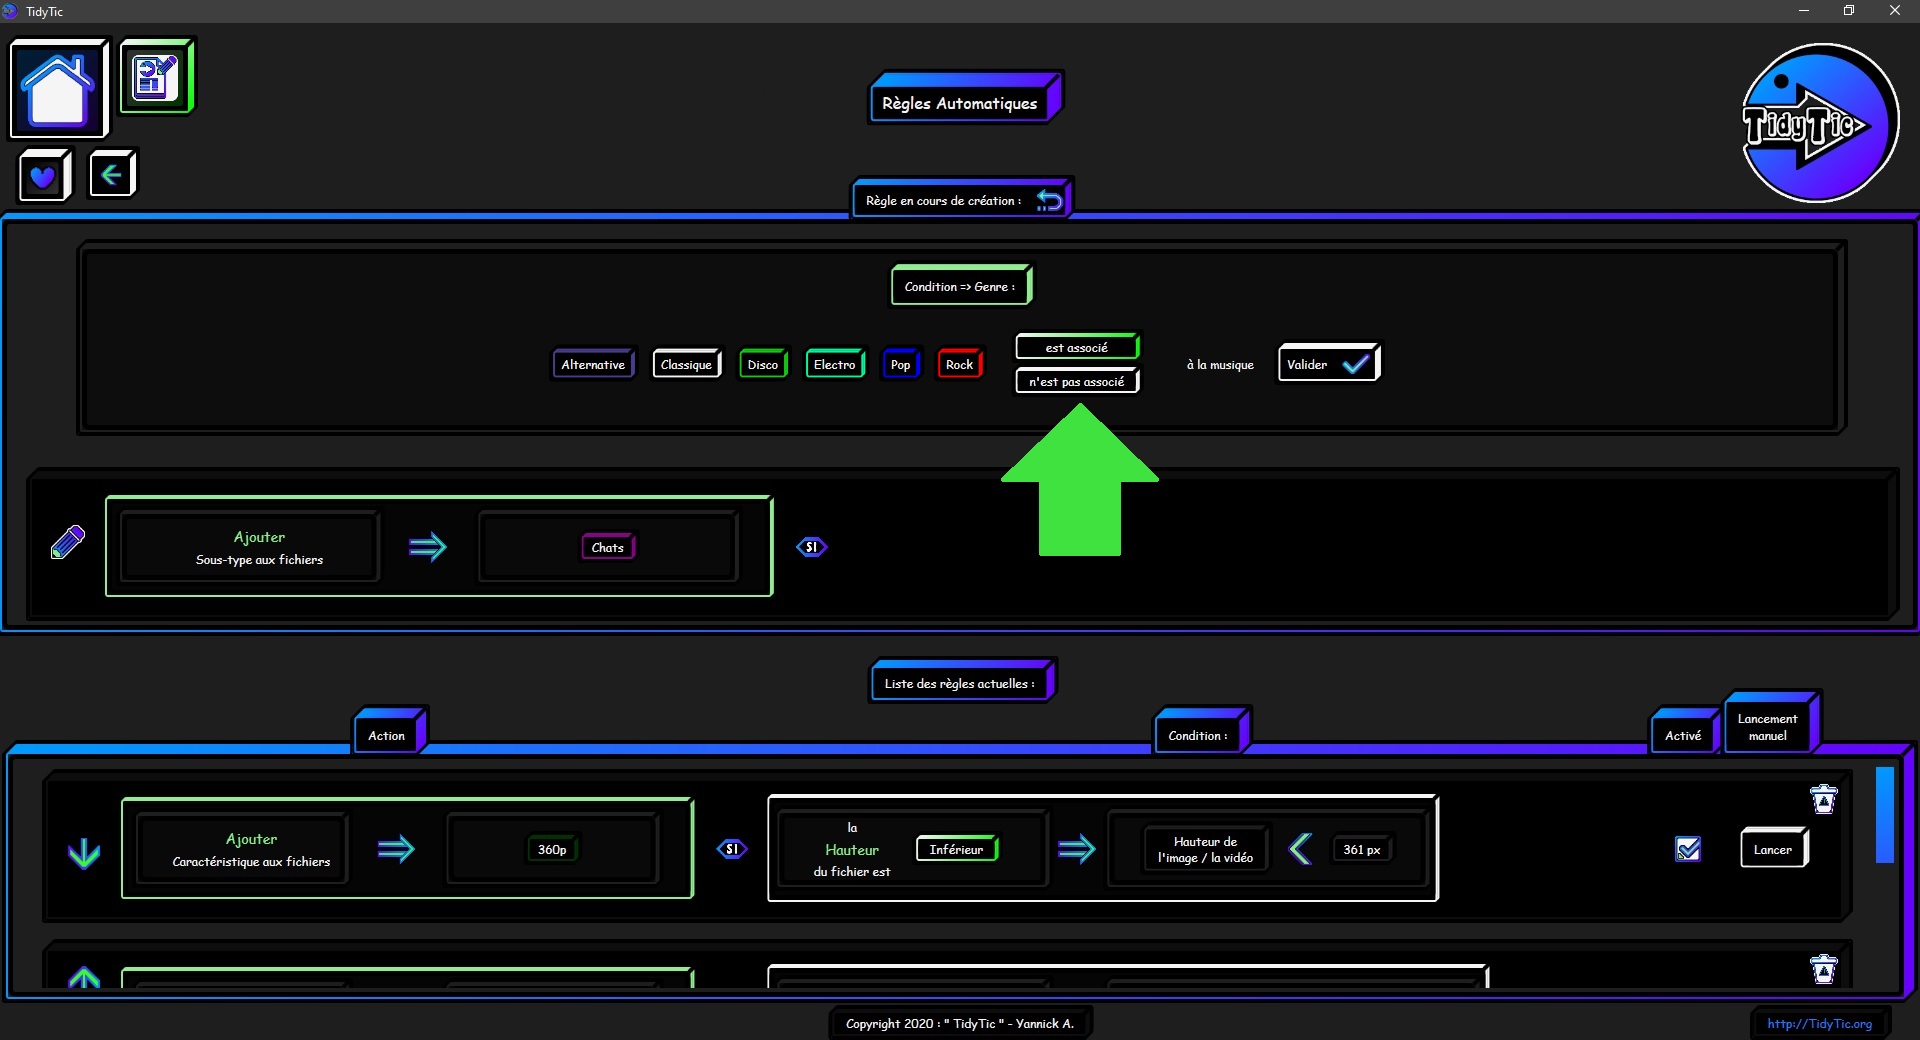
Task: Choose the Alternative genre
Action: tap(593, 364)
